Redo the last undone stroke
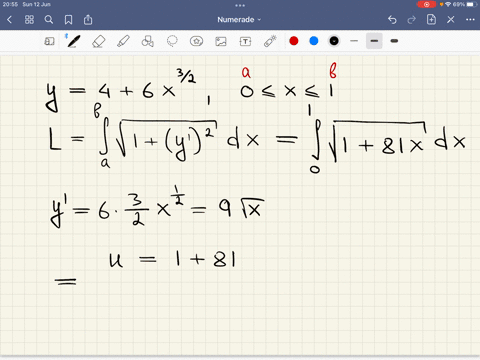 tap(412, 20)
